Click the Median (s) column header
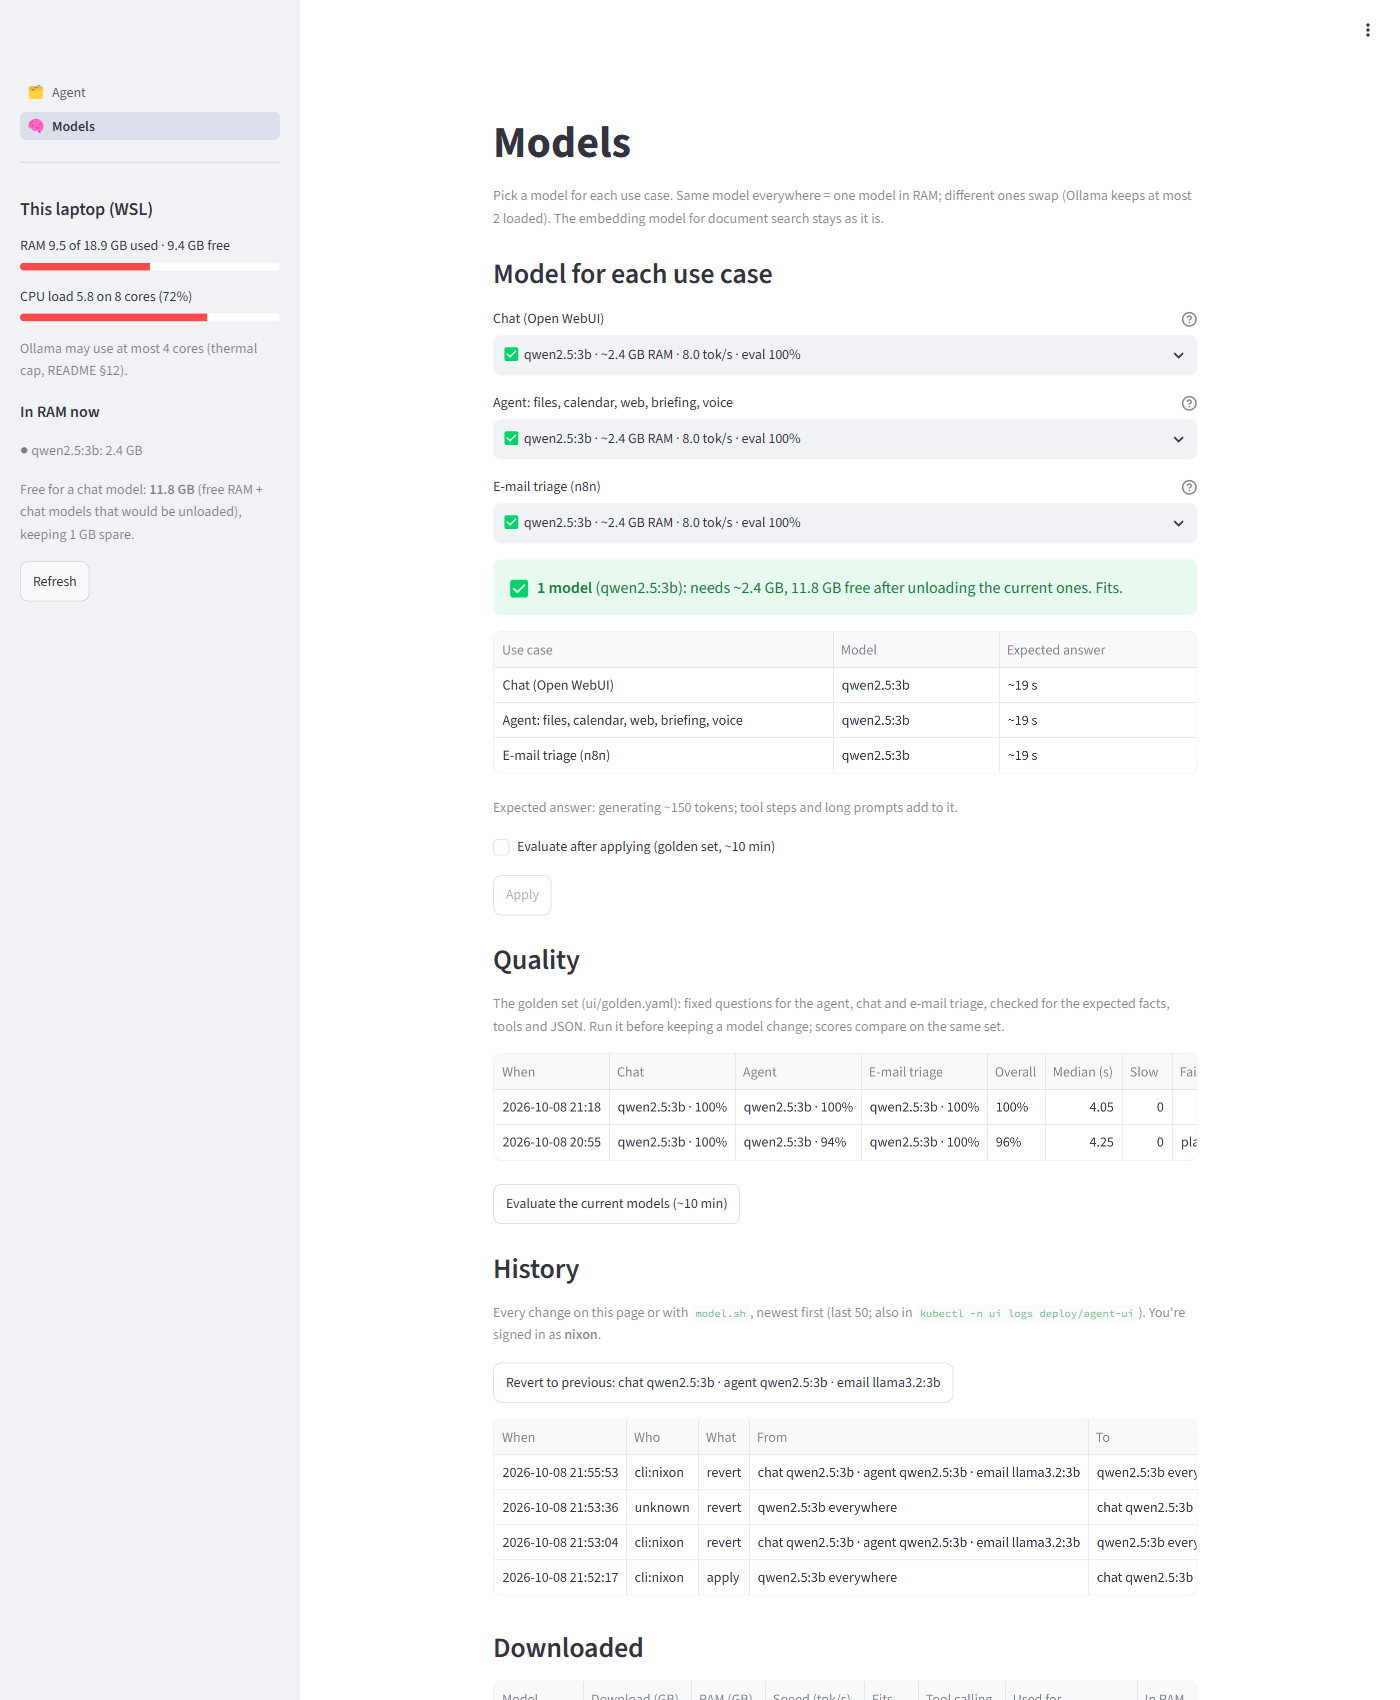Screen dimensions: 1400x1700 point(1083,1072)
